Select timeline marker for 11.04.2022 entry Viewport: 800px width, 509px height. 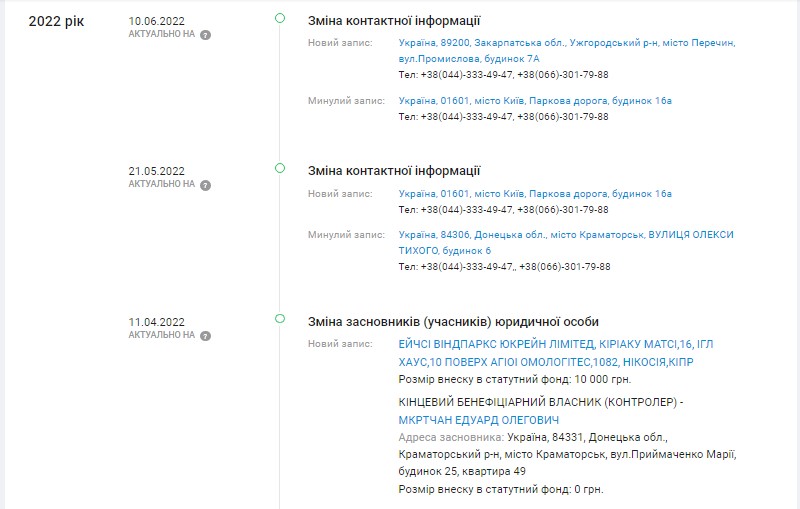pos(280,320)
